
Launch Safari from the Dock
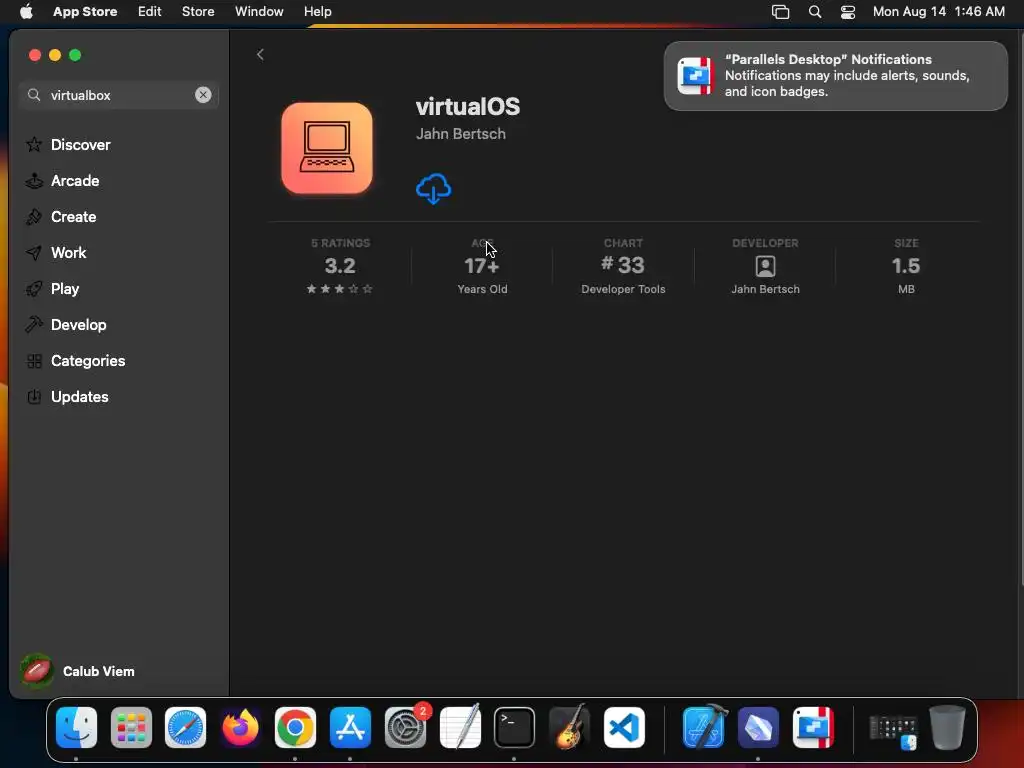point(185,727)
